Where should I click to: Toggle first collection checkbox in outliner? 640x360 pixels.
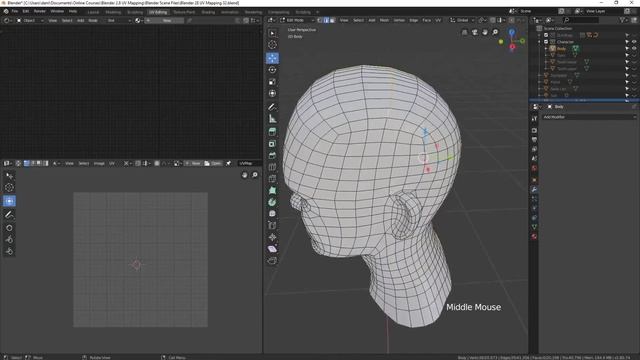[x=546, y=35]
